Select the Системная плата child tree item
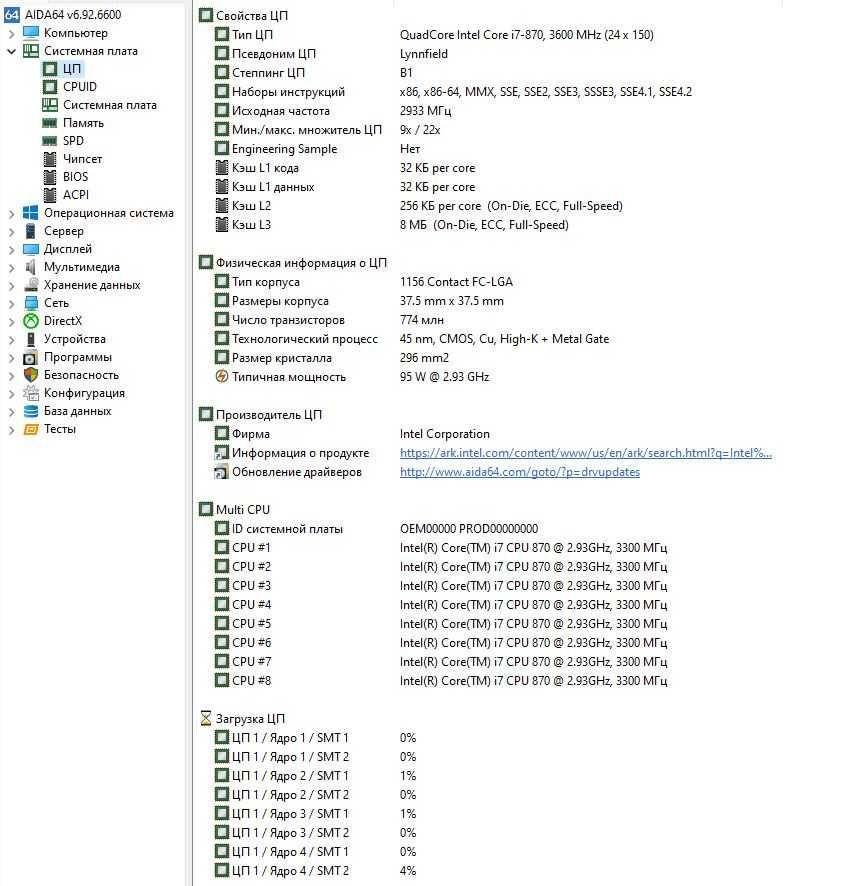 110,105
